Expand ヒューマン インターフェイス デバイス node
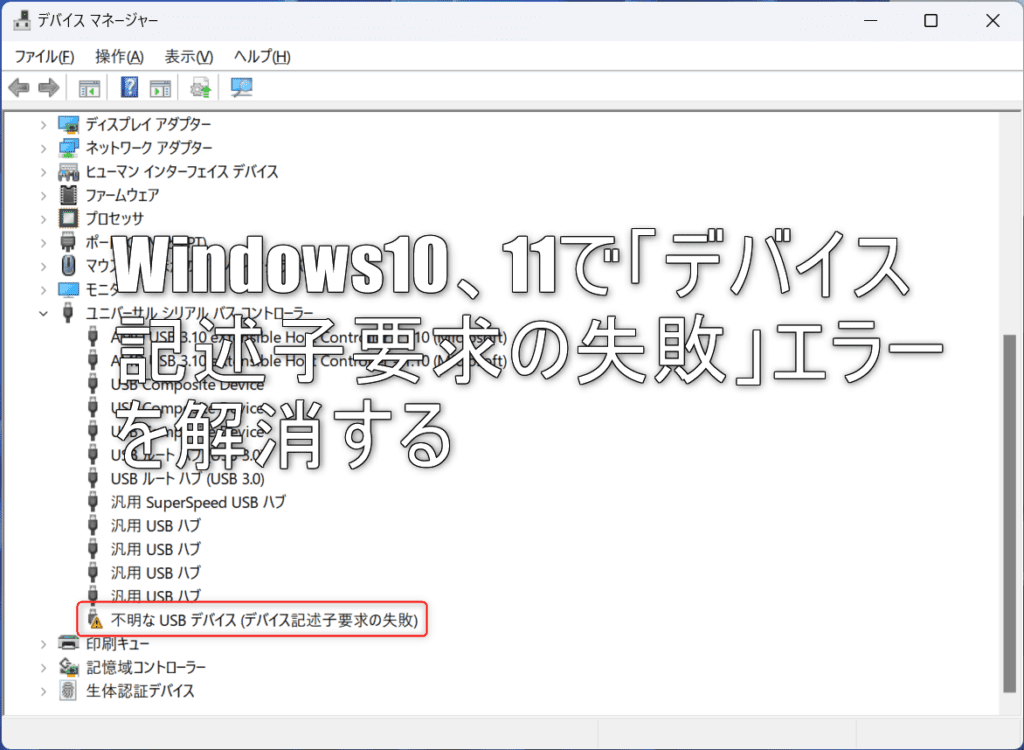This screenshot has height=750, width=1024. [x=43, y=172]
